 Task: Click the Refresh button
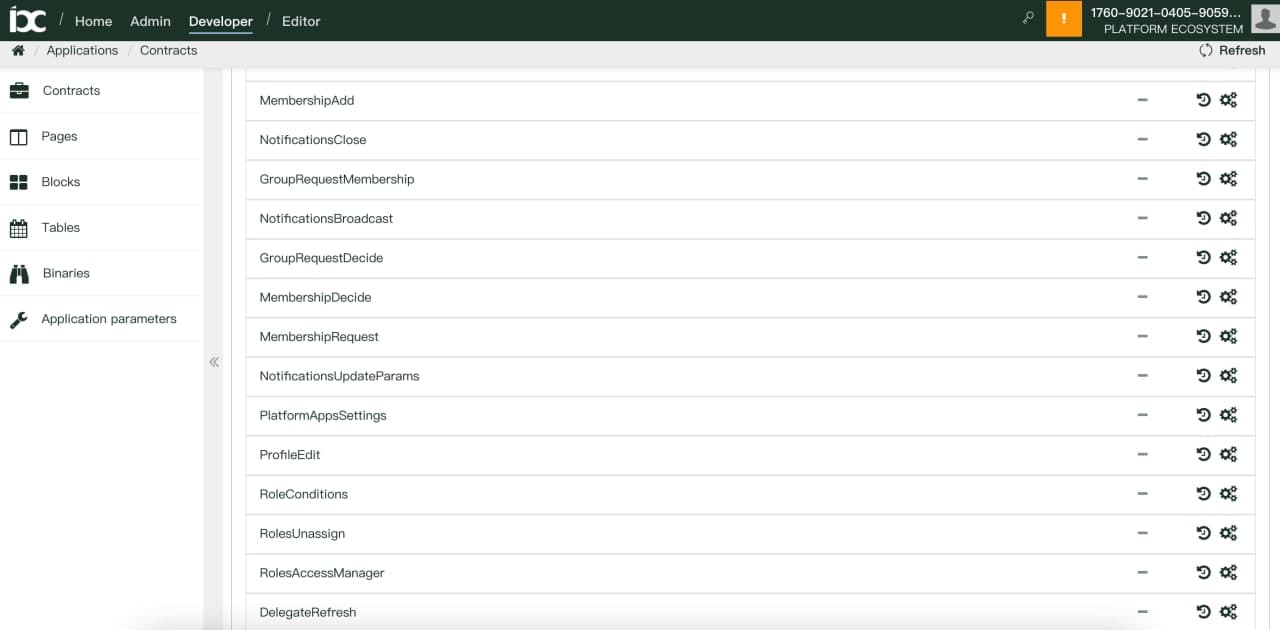1232,50
